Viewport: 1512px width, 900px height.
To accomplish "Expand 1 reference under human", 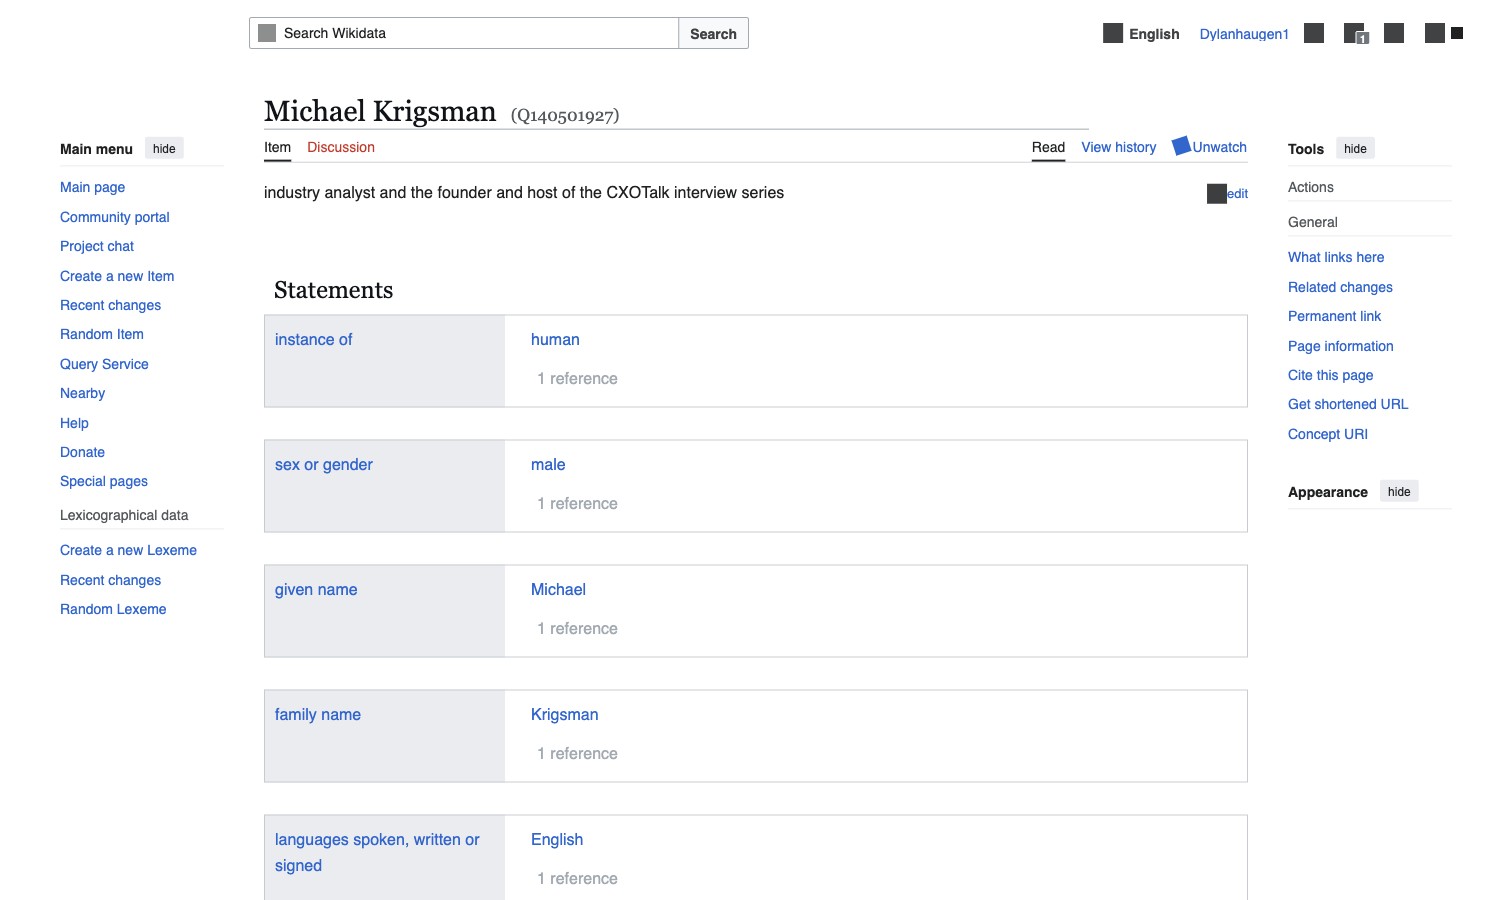I will (x=577, y=379).
